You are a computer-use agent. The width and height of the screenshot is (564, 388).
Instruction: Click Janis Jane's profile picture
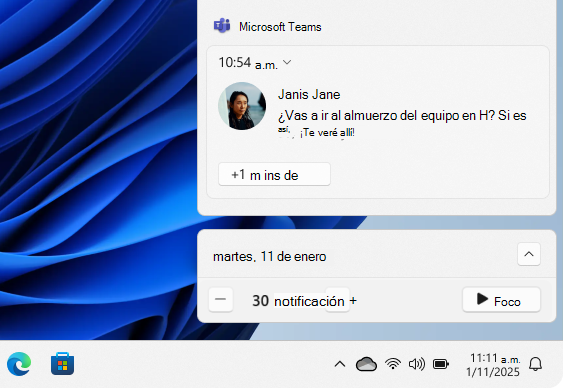(242, 106)
